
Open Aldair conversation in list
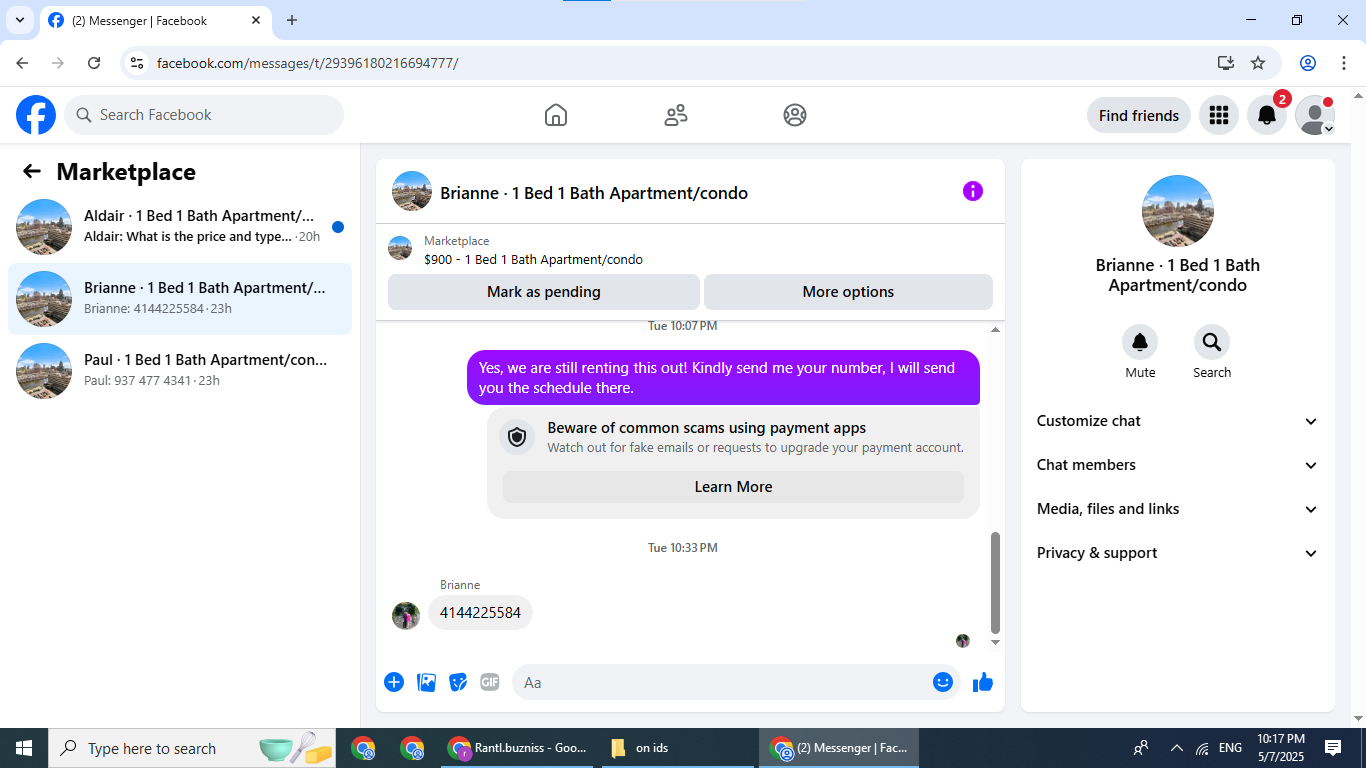click(180, 227)
